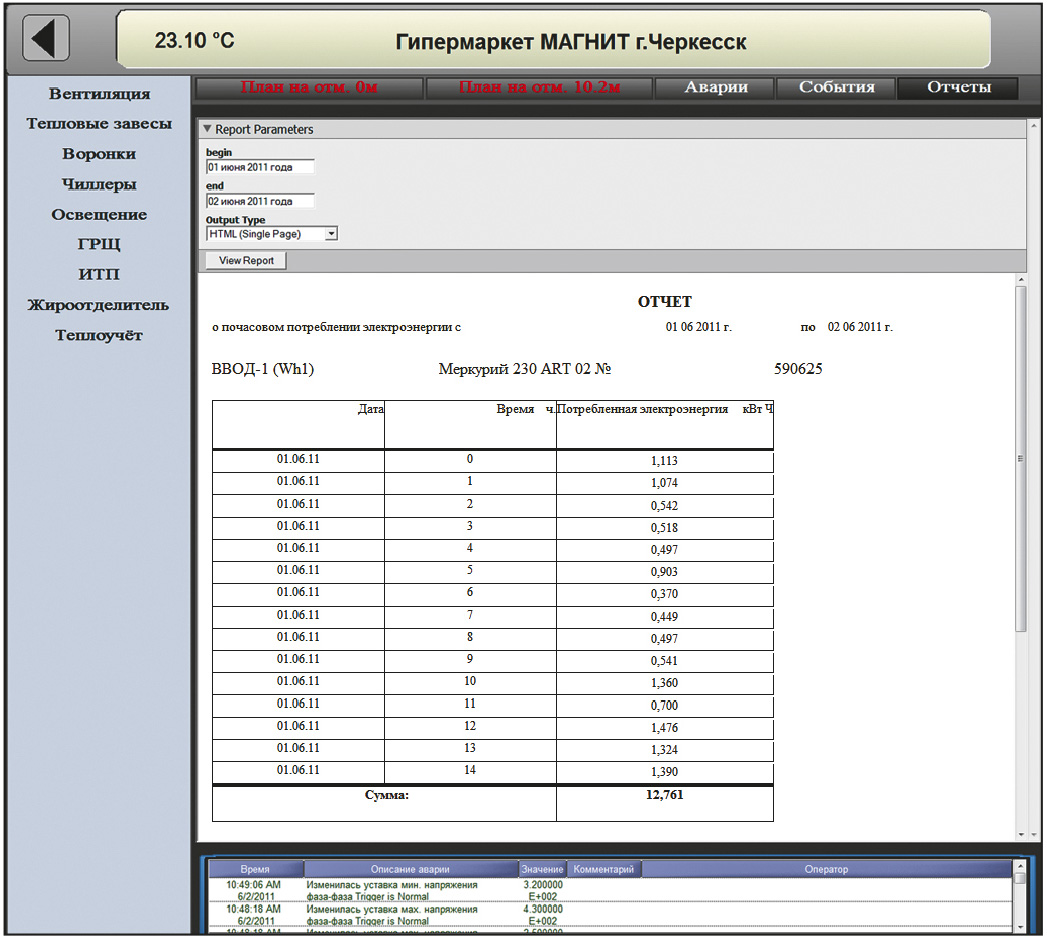
Task: Click the total sum 12,761
Action: 664,794
